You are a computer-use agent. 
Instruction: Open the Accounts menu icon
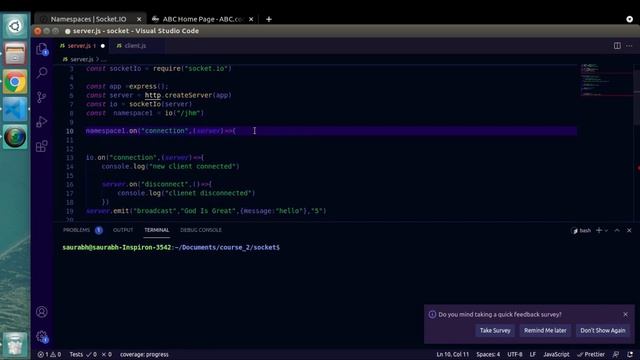pyautogui.click(x=42, y=312)
